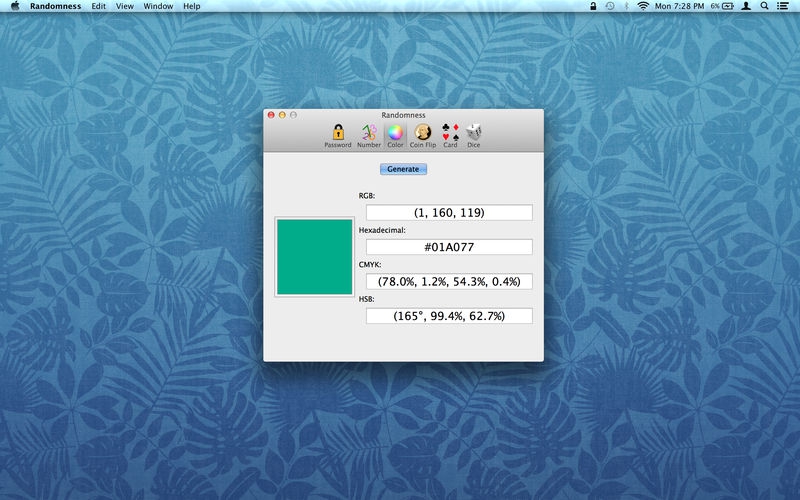The height and width of the screenshot is (500, 800).
Task: Click the RGB value field
Action: pos(449,213)
